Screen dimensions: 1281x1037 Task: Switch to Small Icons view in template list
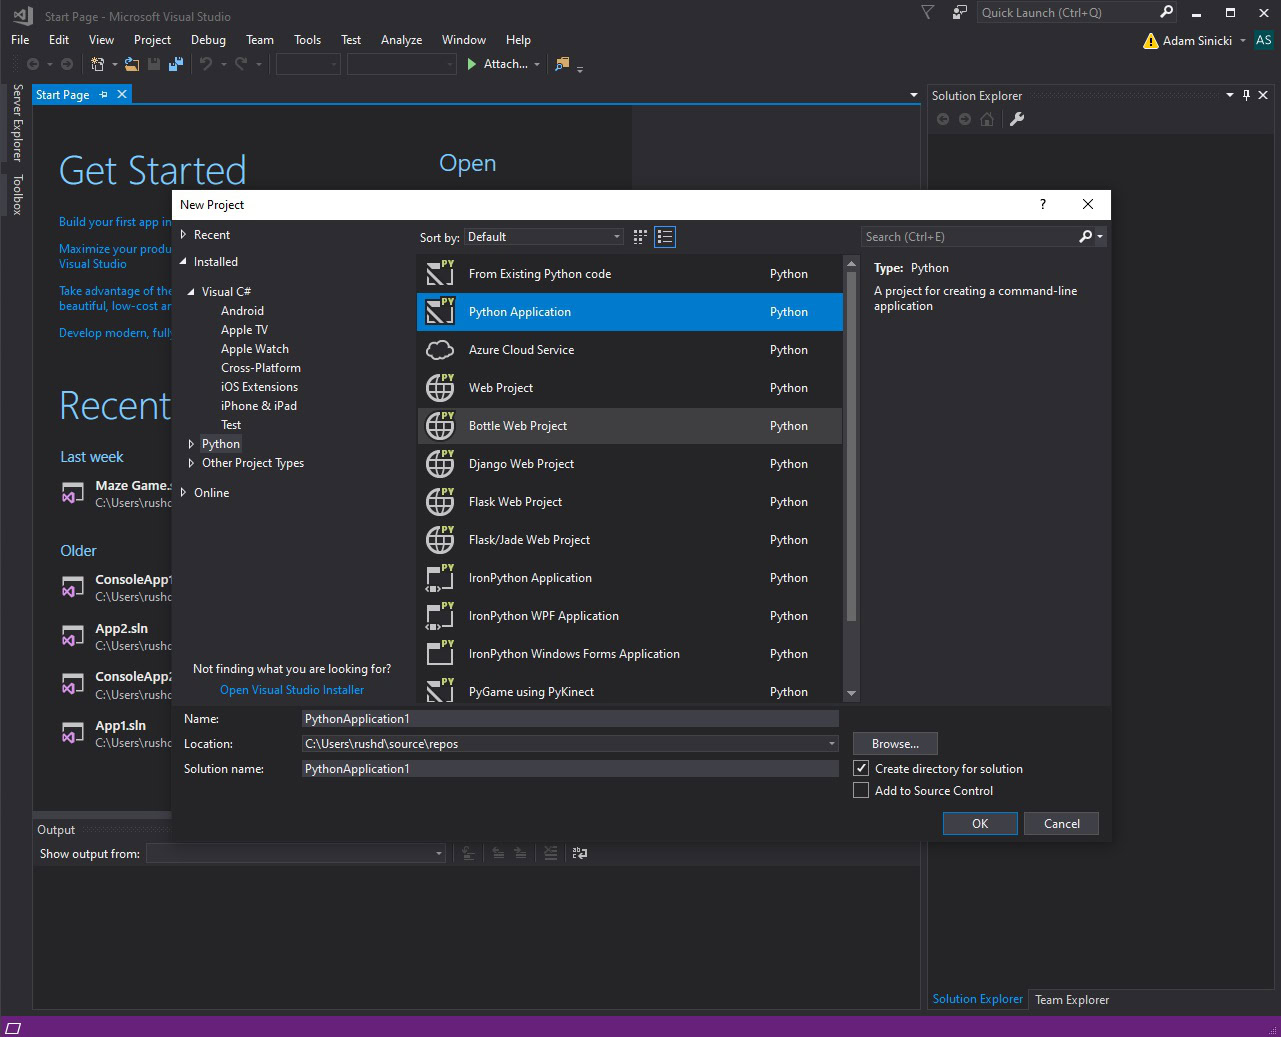639,236
